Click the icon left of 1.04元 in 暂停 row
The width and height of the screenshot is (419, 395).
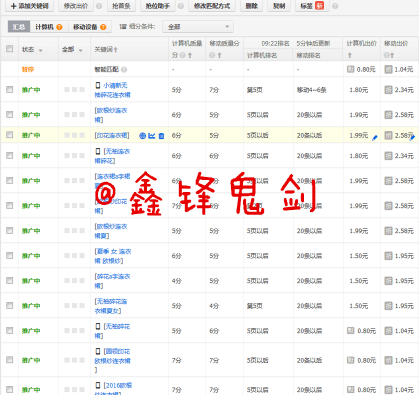(x=388, y=69)
